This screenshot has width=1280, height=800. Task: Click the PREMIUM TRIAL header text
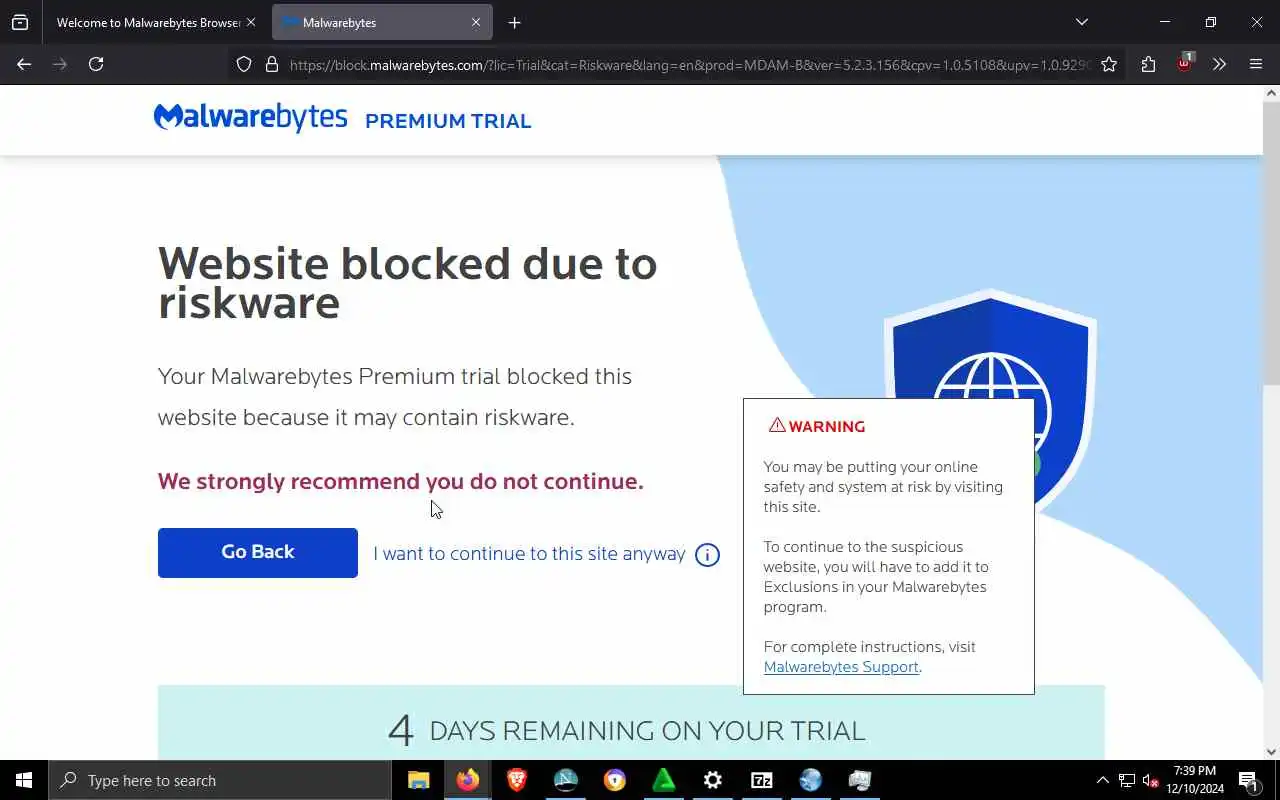tap(448, 121)
